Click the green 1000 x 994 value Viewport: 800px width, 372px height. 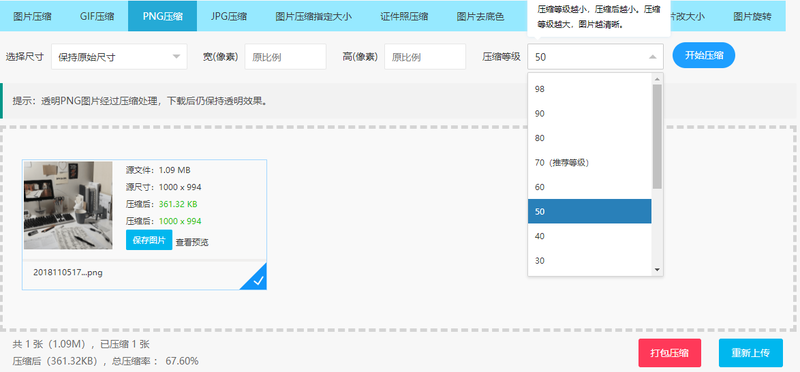click(x=180, y=221)
